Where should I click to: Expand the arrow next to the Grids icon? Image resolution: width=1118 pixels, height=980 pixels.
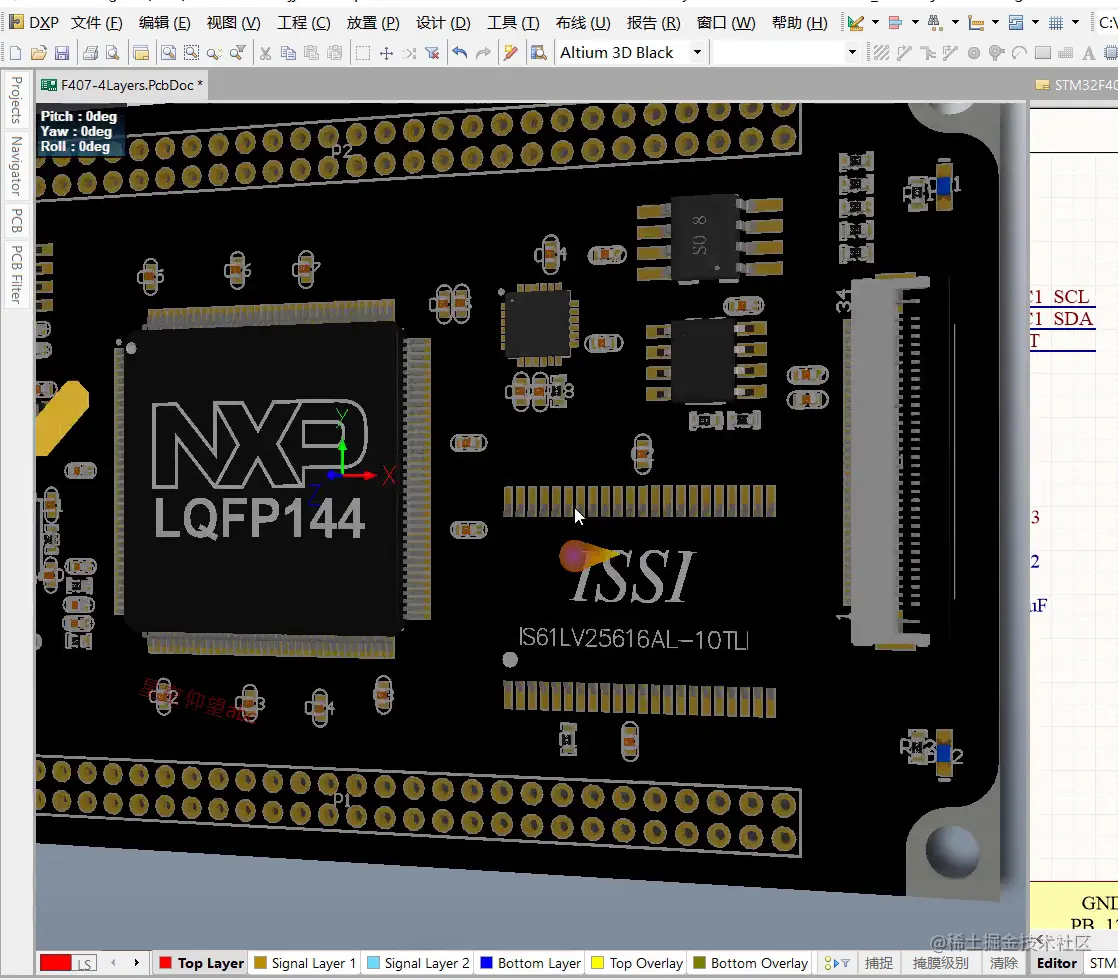point(1075,23)
